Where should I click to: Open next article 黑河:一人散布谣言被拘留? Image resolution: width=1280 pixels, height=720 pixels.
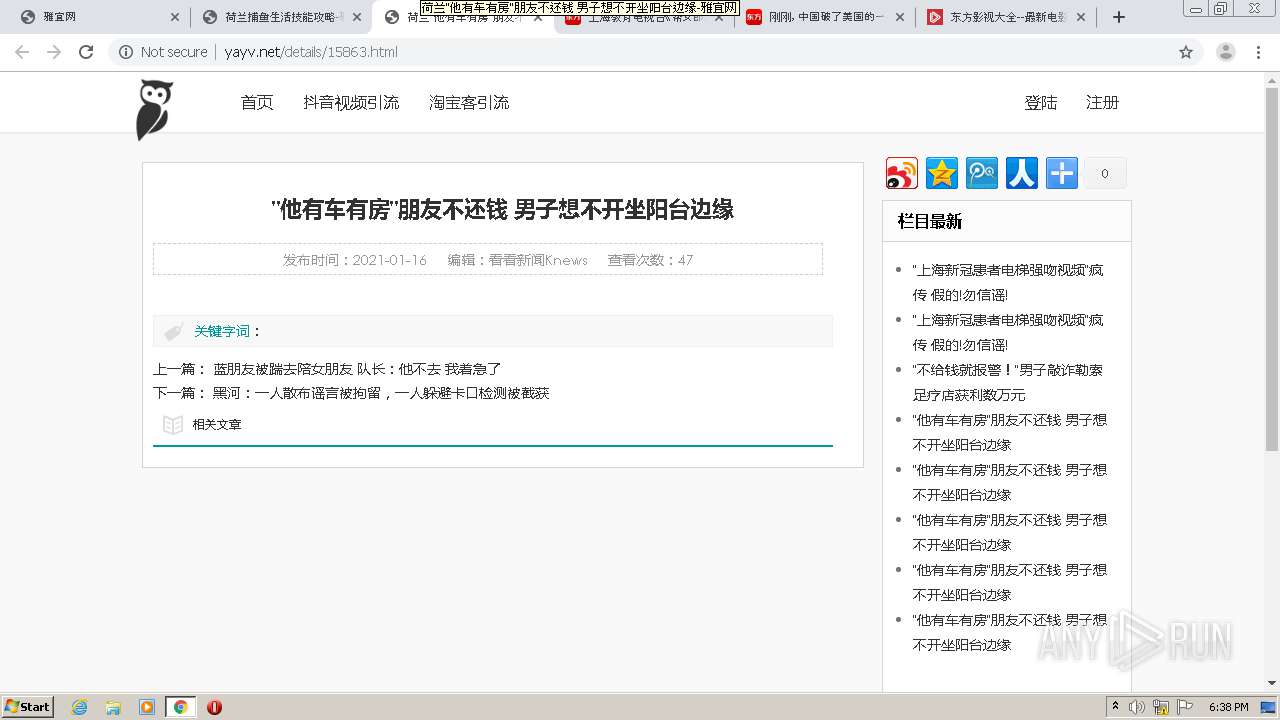click(x=381, y=393)
